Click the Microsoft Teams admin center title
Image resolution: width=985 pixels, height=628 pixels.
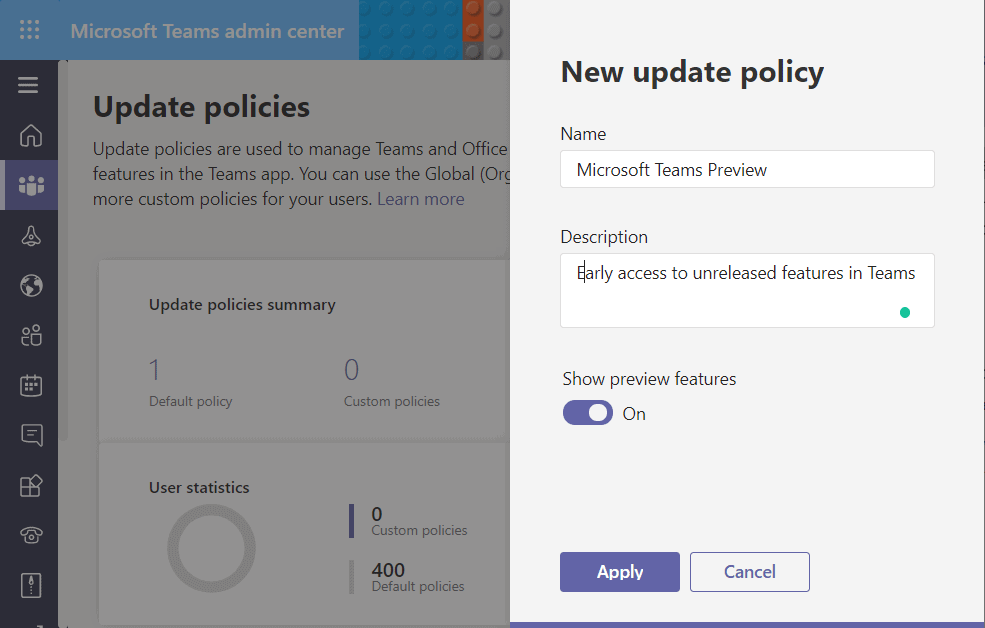[x=207, y=31]
